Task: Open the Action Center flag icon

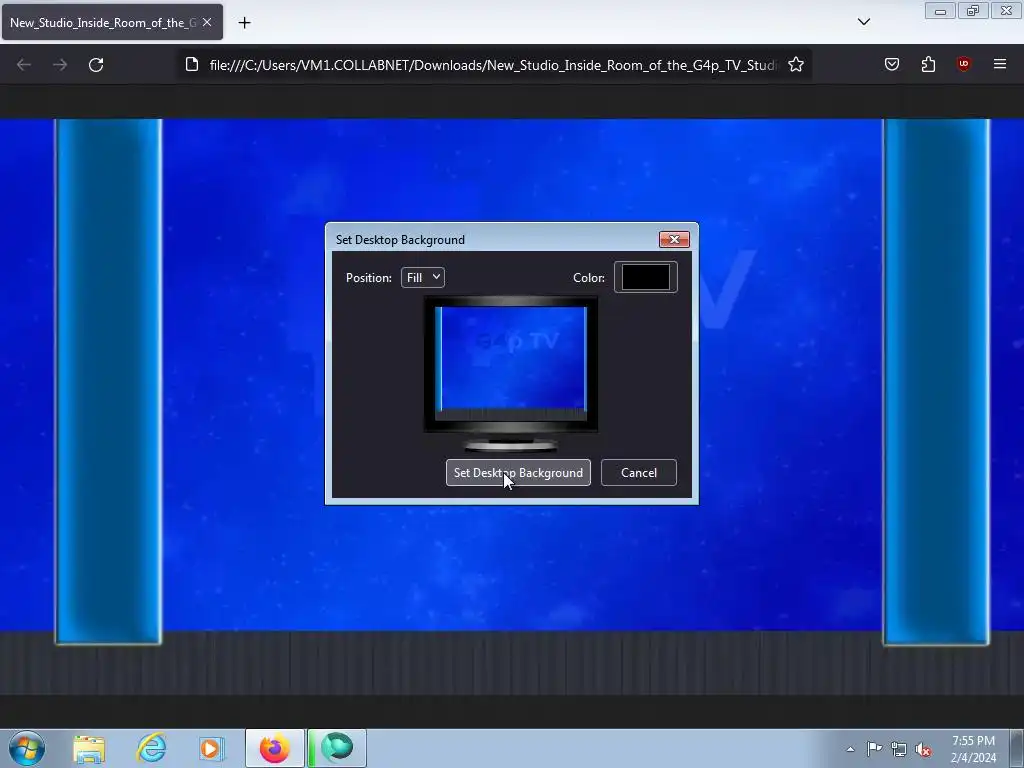Action: (874, 749)
